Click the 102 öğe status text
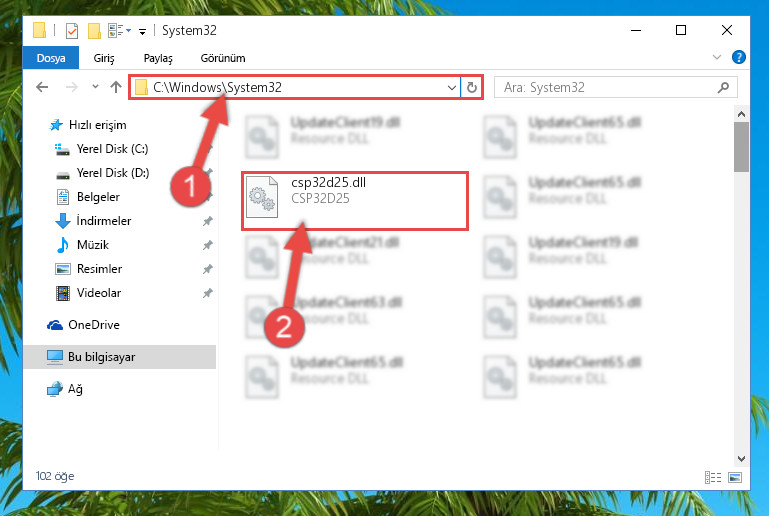Viewport: 769px width, 516px height. (55, 476)
